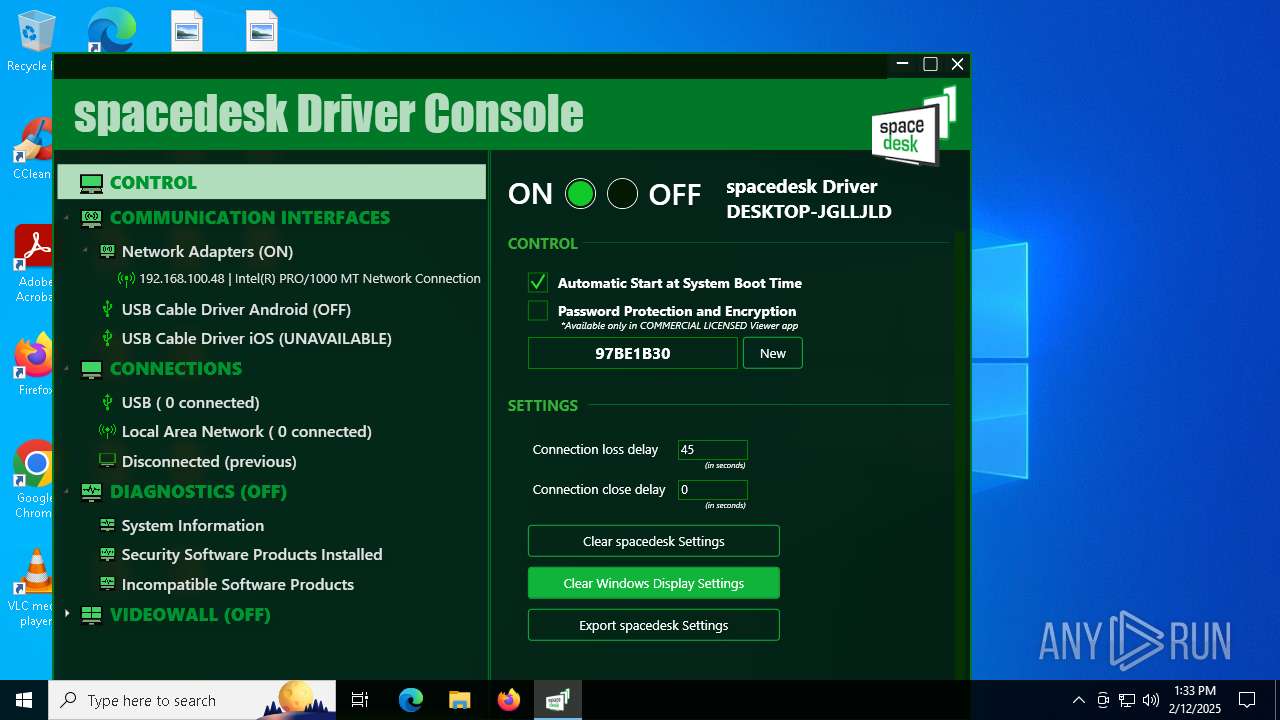Select the CONTROL tree item

272,182
